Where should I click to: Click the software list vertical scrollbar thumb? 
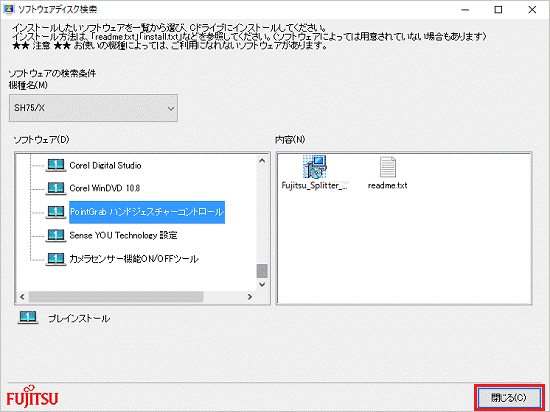point(262,271)
